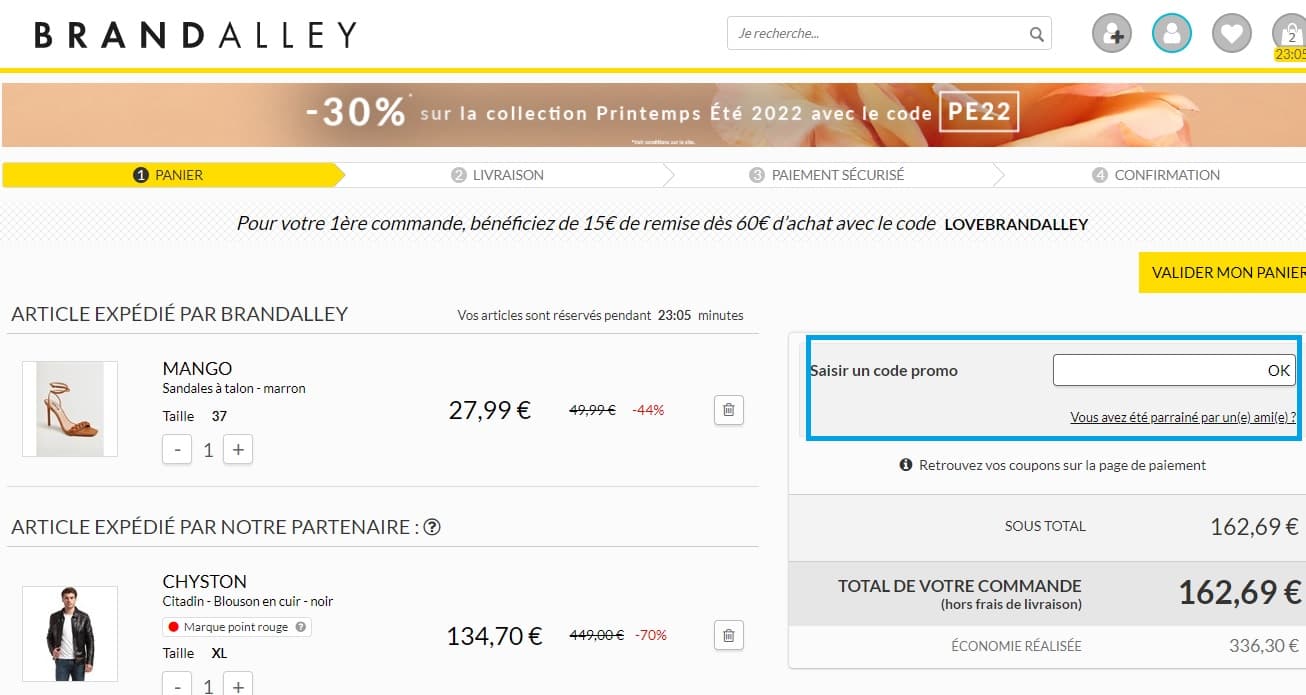Click VALIDER MON PANIER

(x=1228, y=272)
